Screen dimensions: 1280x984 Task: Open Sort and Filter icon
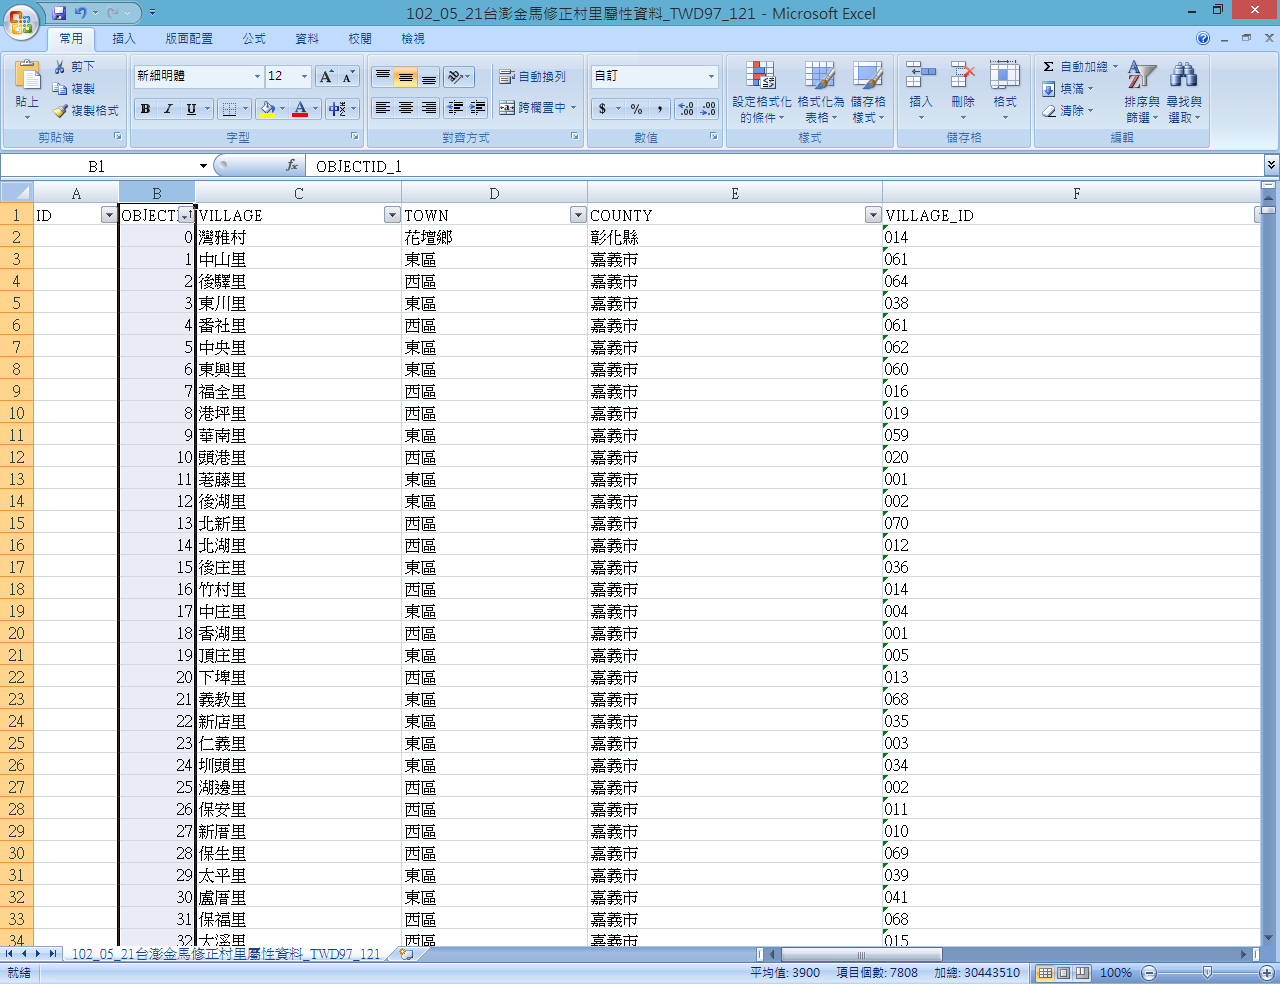[1141, 77]
